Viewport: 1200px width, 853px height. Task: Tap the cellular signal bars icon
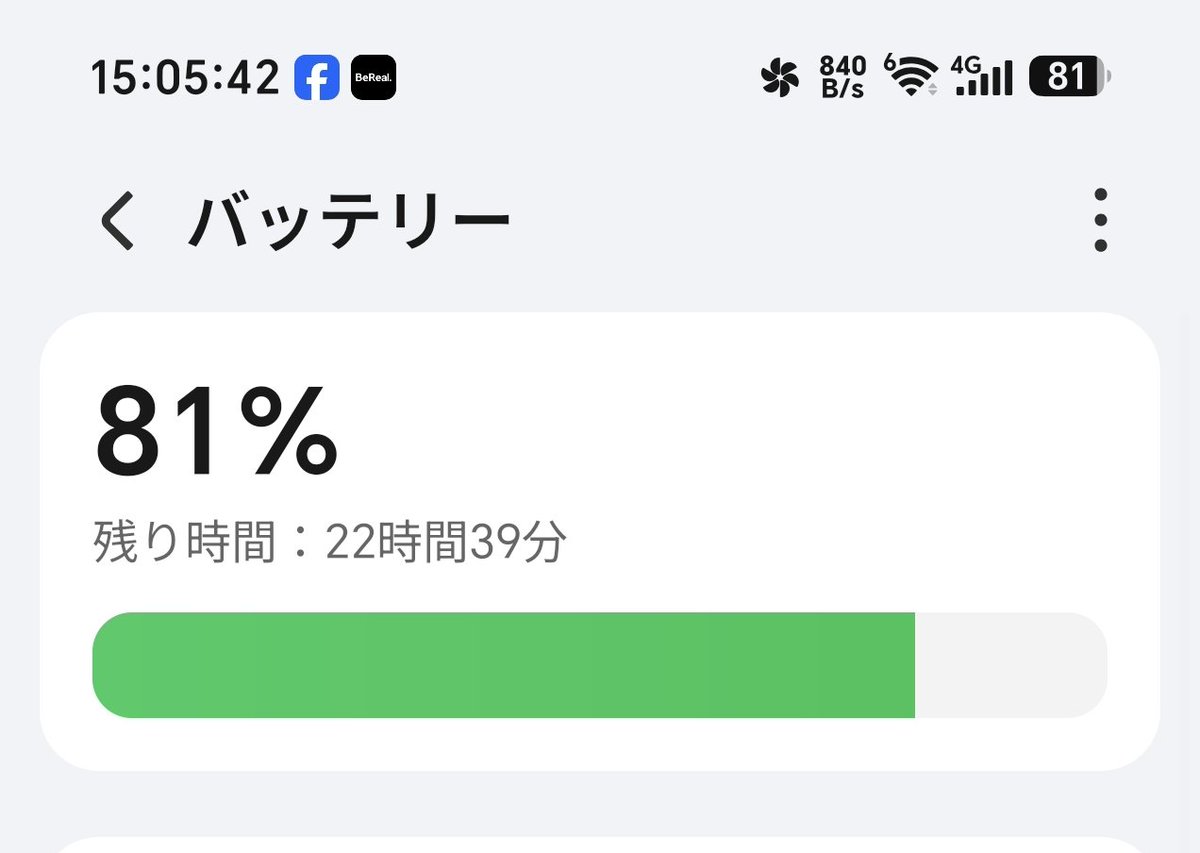tap(984, 79)
